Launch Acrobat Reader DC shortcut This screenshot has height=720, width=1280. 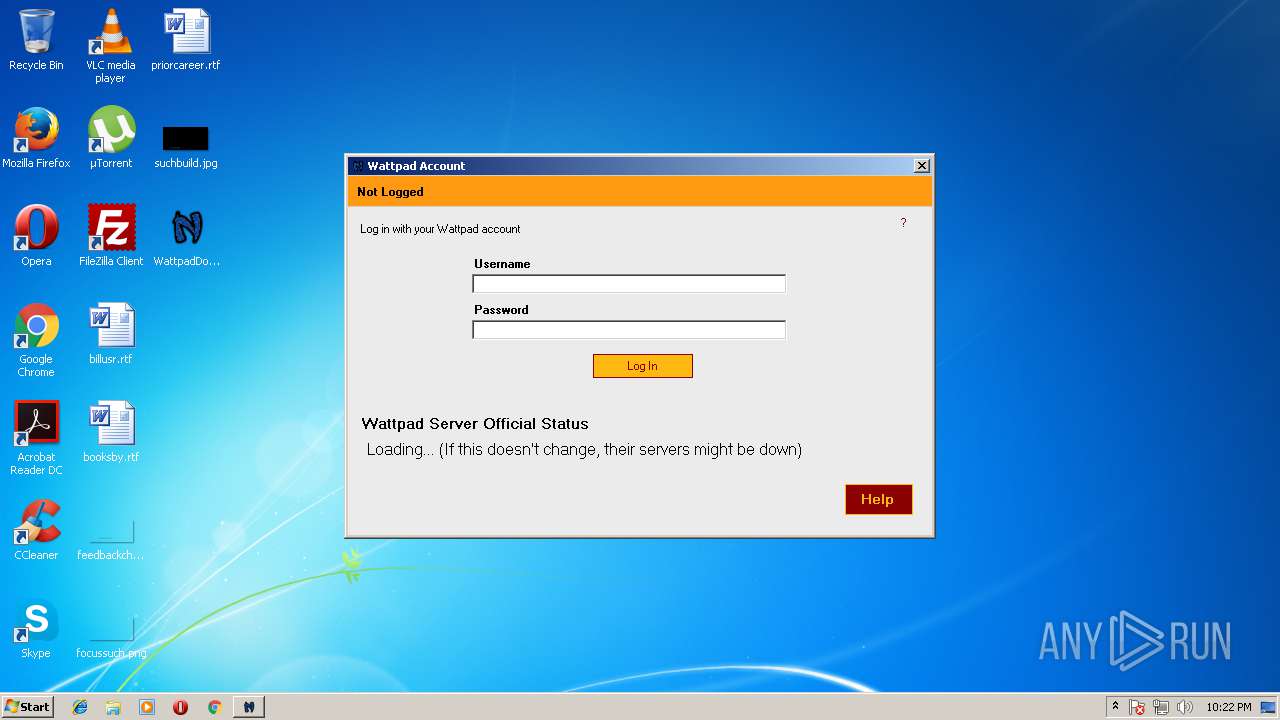[36, 438]
